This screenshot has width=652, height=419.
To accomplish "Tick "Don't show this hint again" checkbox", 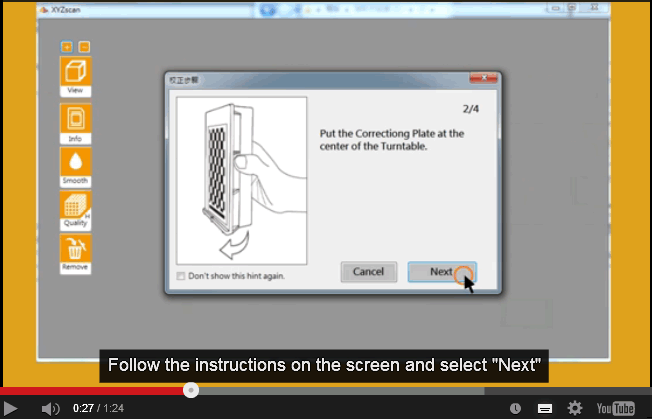I will (180, 276).
